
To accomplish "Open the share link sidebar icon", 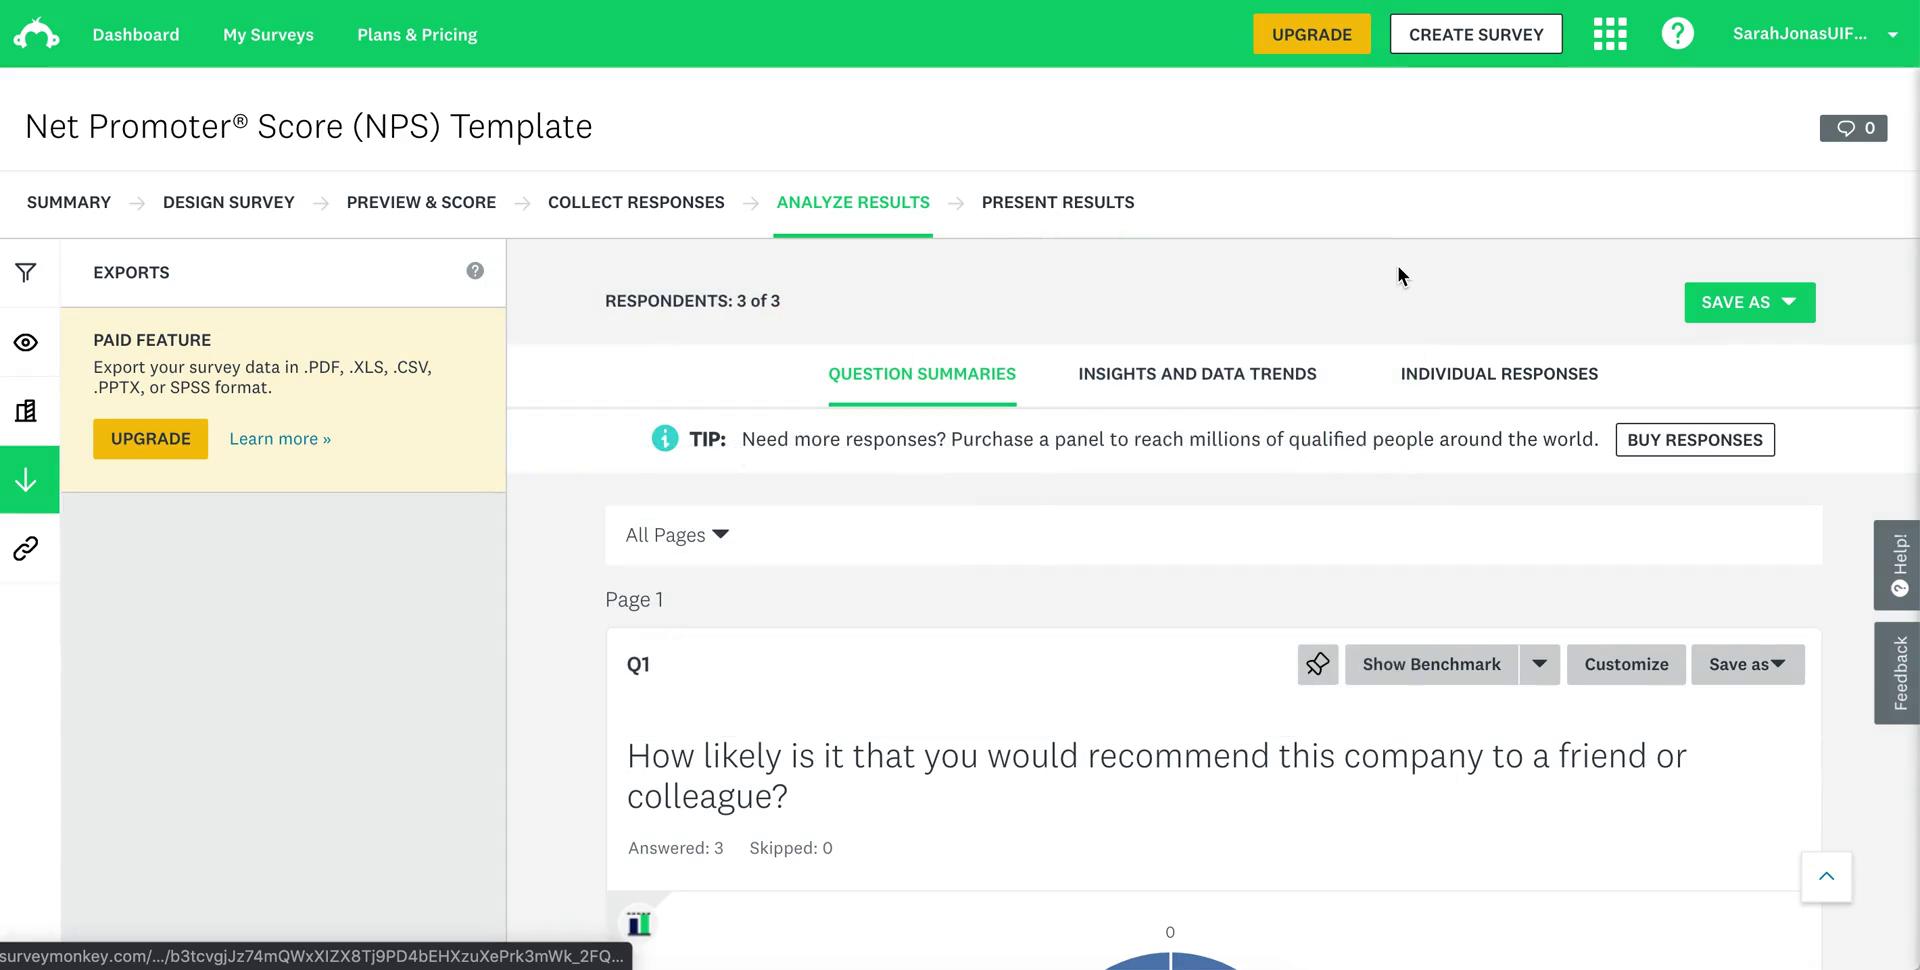I will click(26, 548).
